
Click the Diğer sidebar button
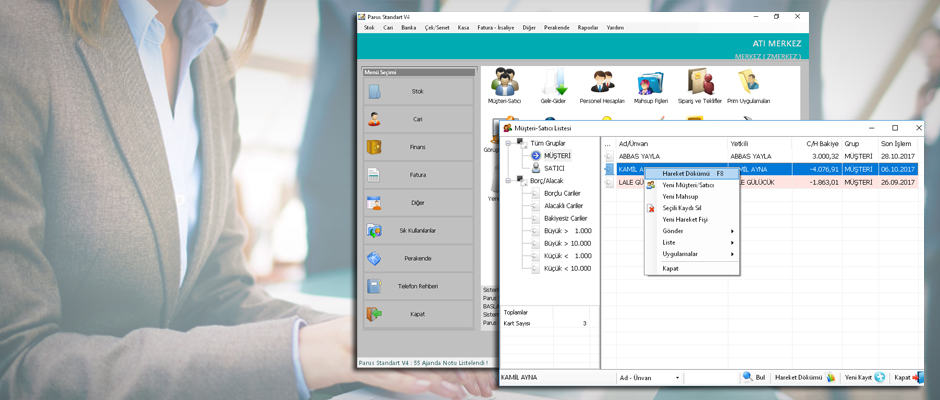point(418,203)
